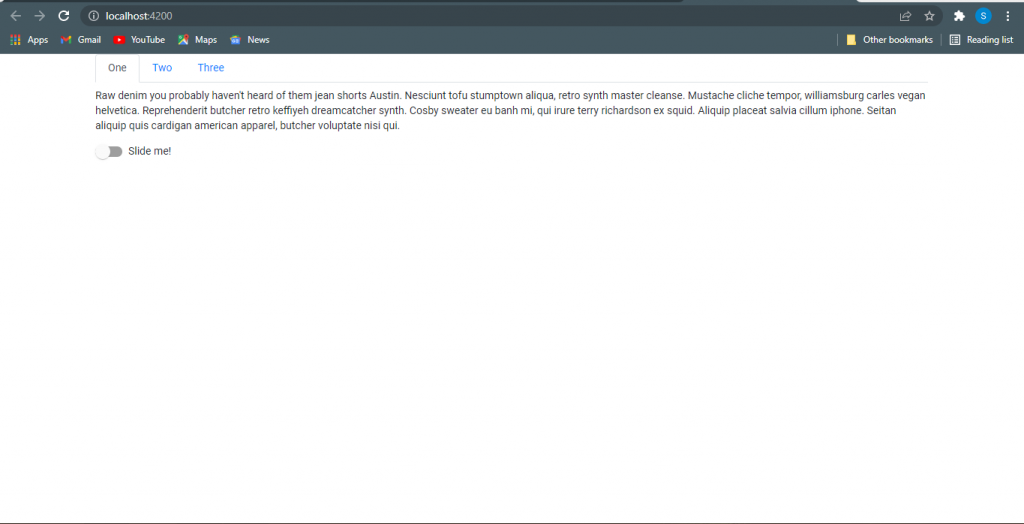Switch to the Three tab
Viewport: 1024px width, 524px height.
pyautogui.click(x=211, y=68)
